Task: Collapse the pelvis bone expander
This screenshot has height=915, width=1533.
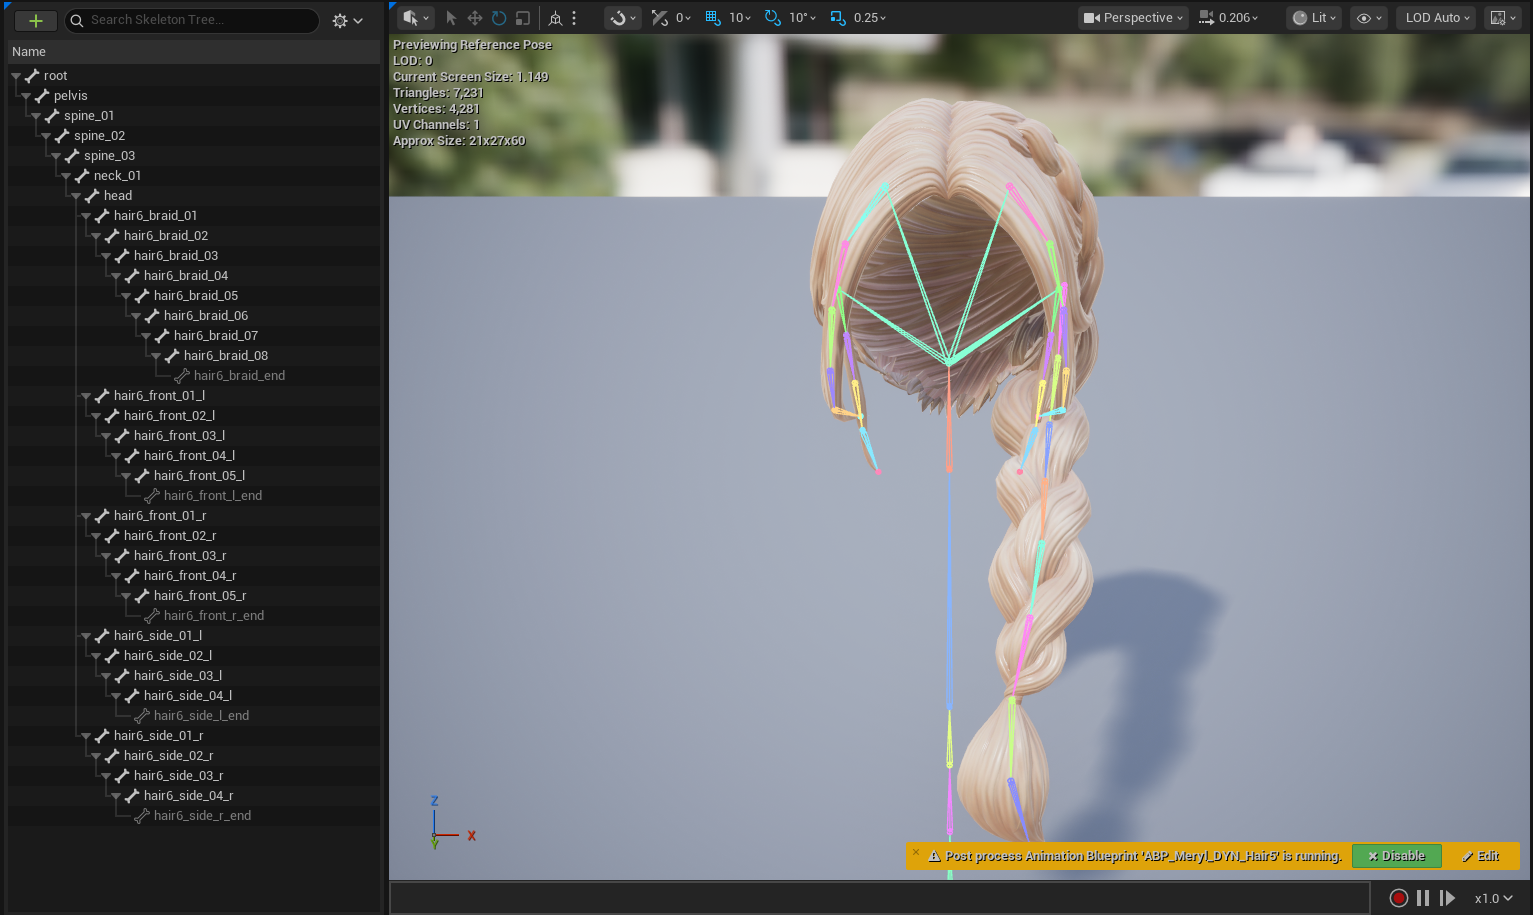Action: [x=26, y=96]
